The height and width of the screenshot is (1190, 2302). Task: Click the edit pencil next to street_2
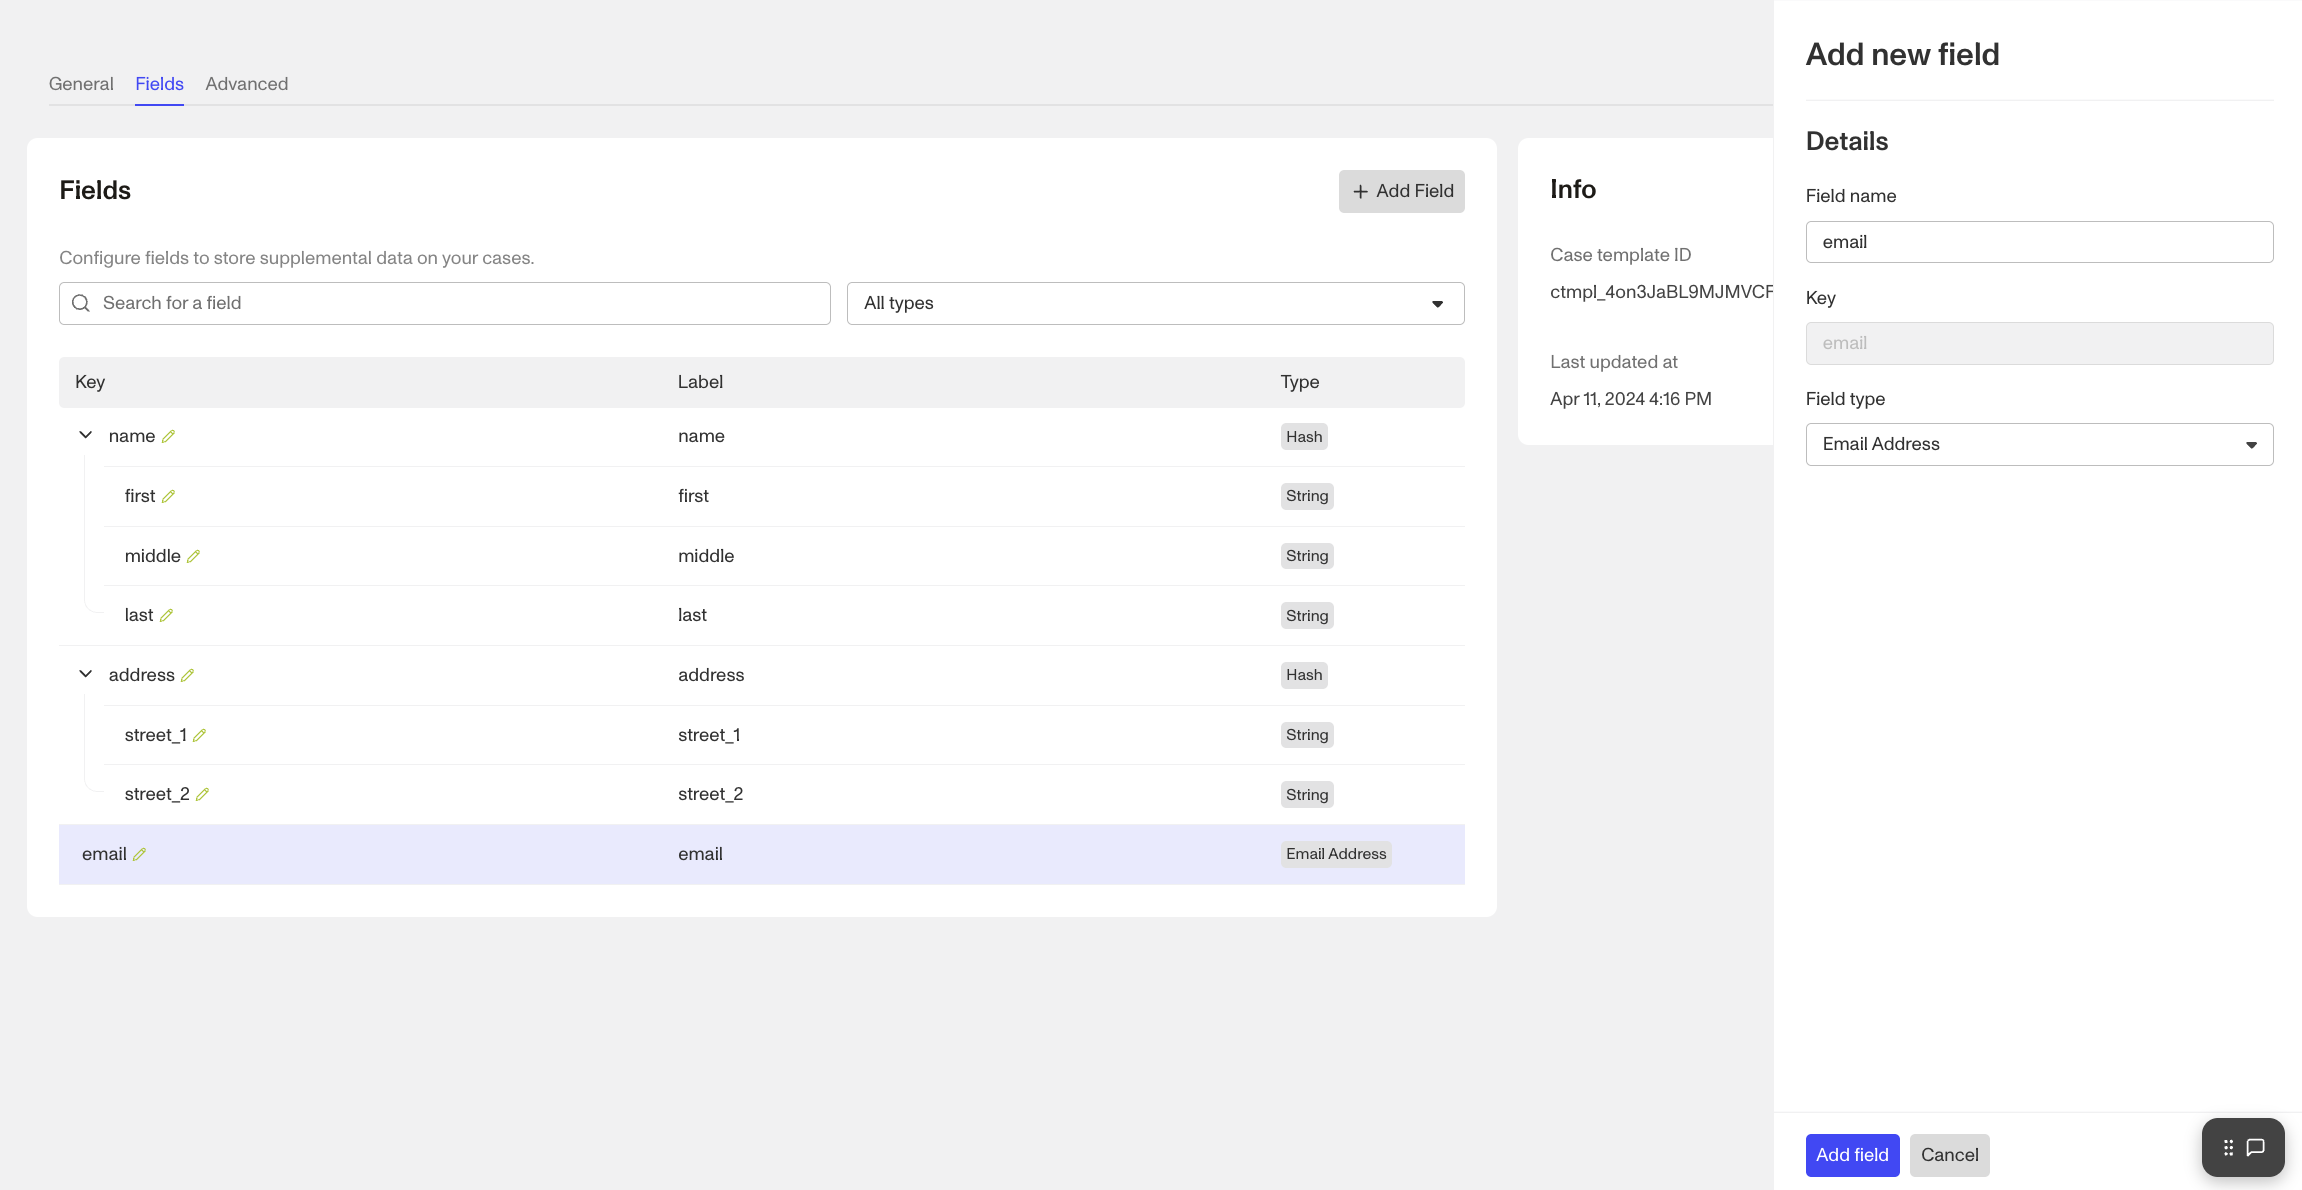[202, 794]
